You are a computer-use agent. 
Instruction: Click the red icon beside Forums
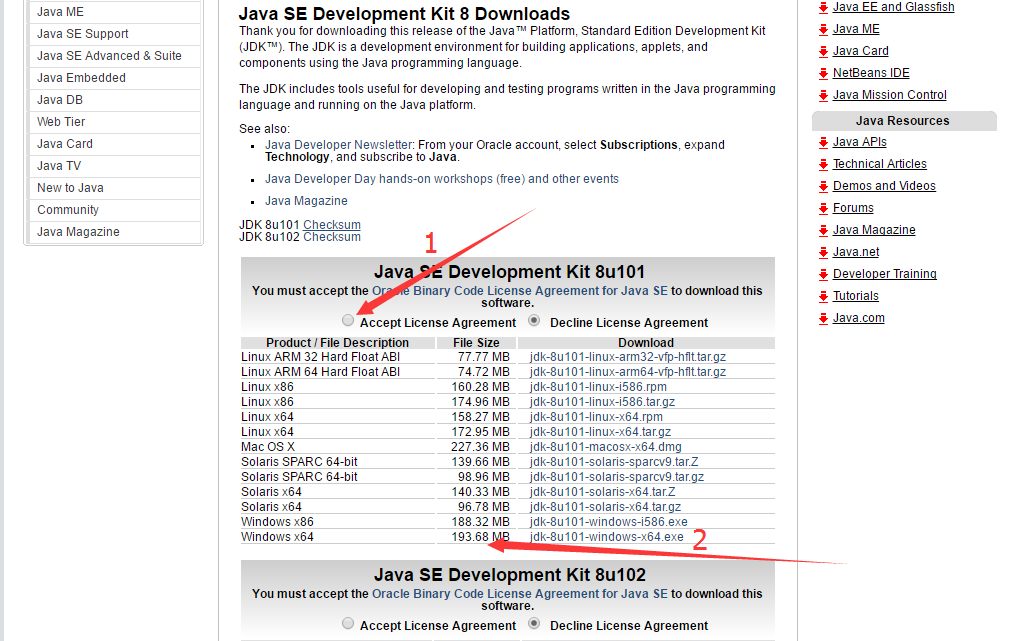823,208
